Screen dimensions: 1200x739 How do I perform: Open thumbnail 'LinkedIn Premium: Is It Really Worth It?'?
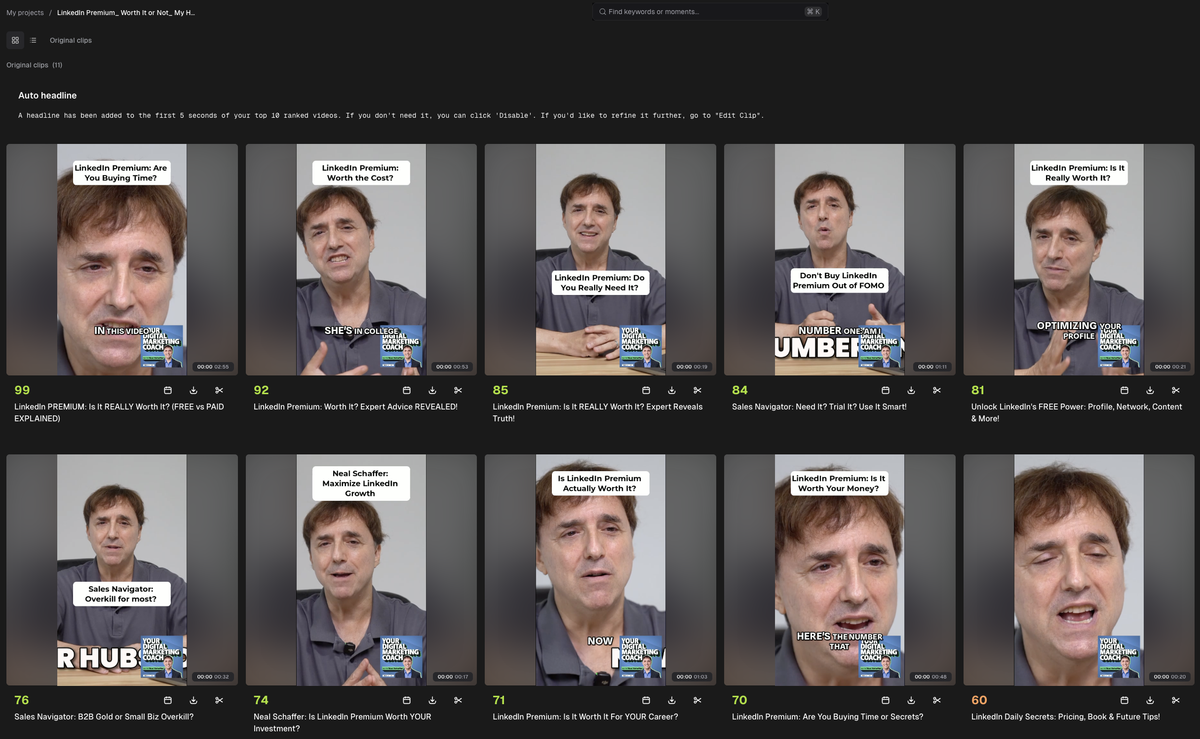coord(1079,260)
